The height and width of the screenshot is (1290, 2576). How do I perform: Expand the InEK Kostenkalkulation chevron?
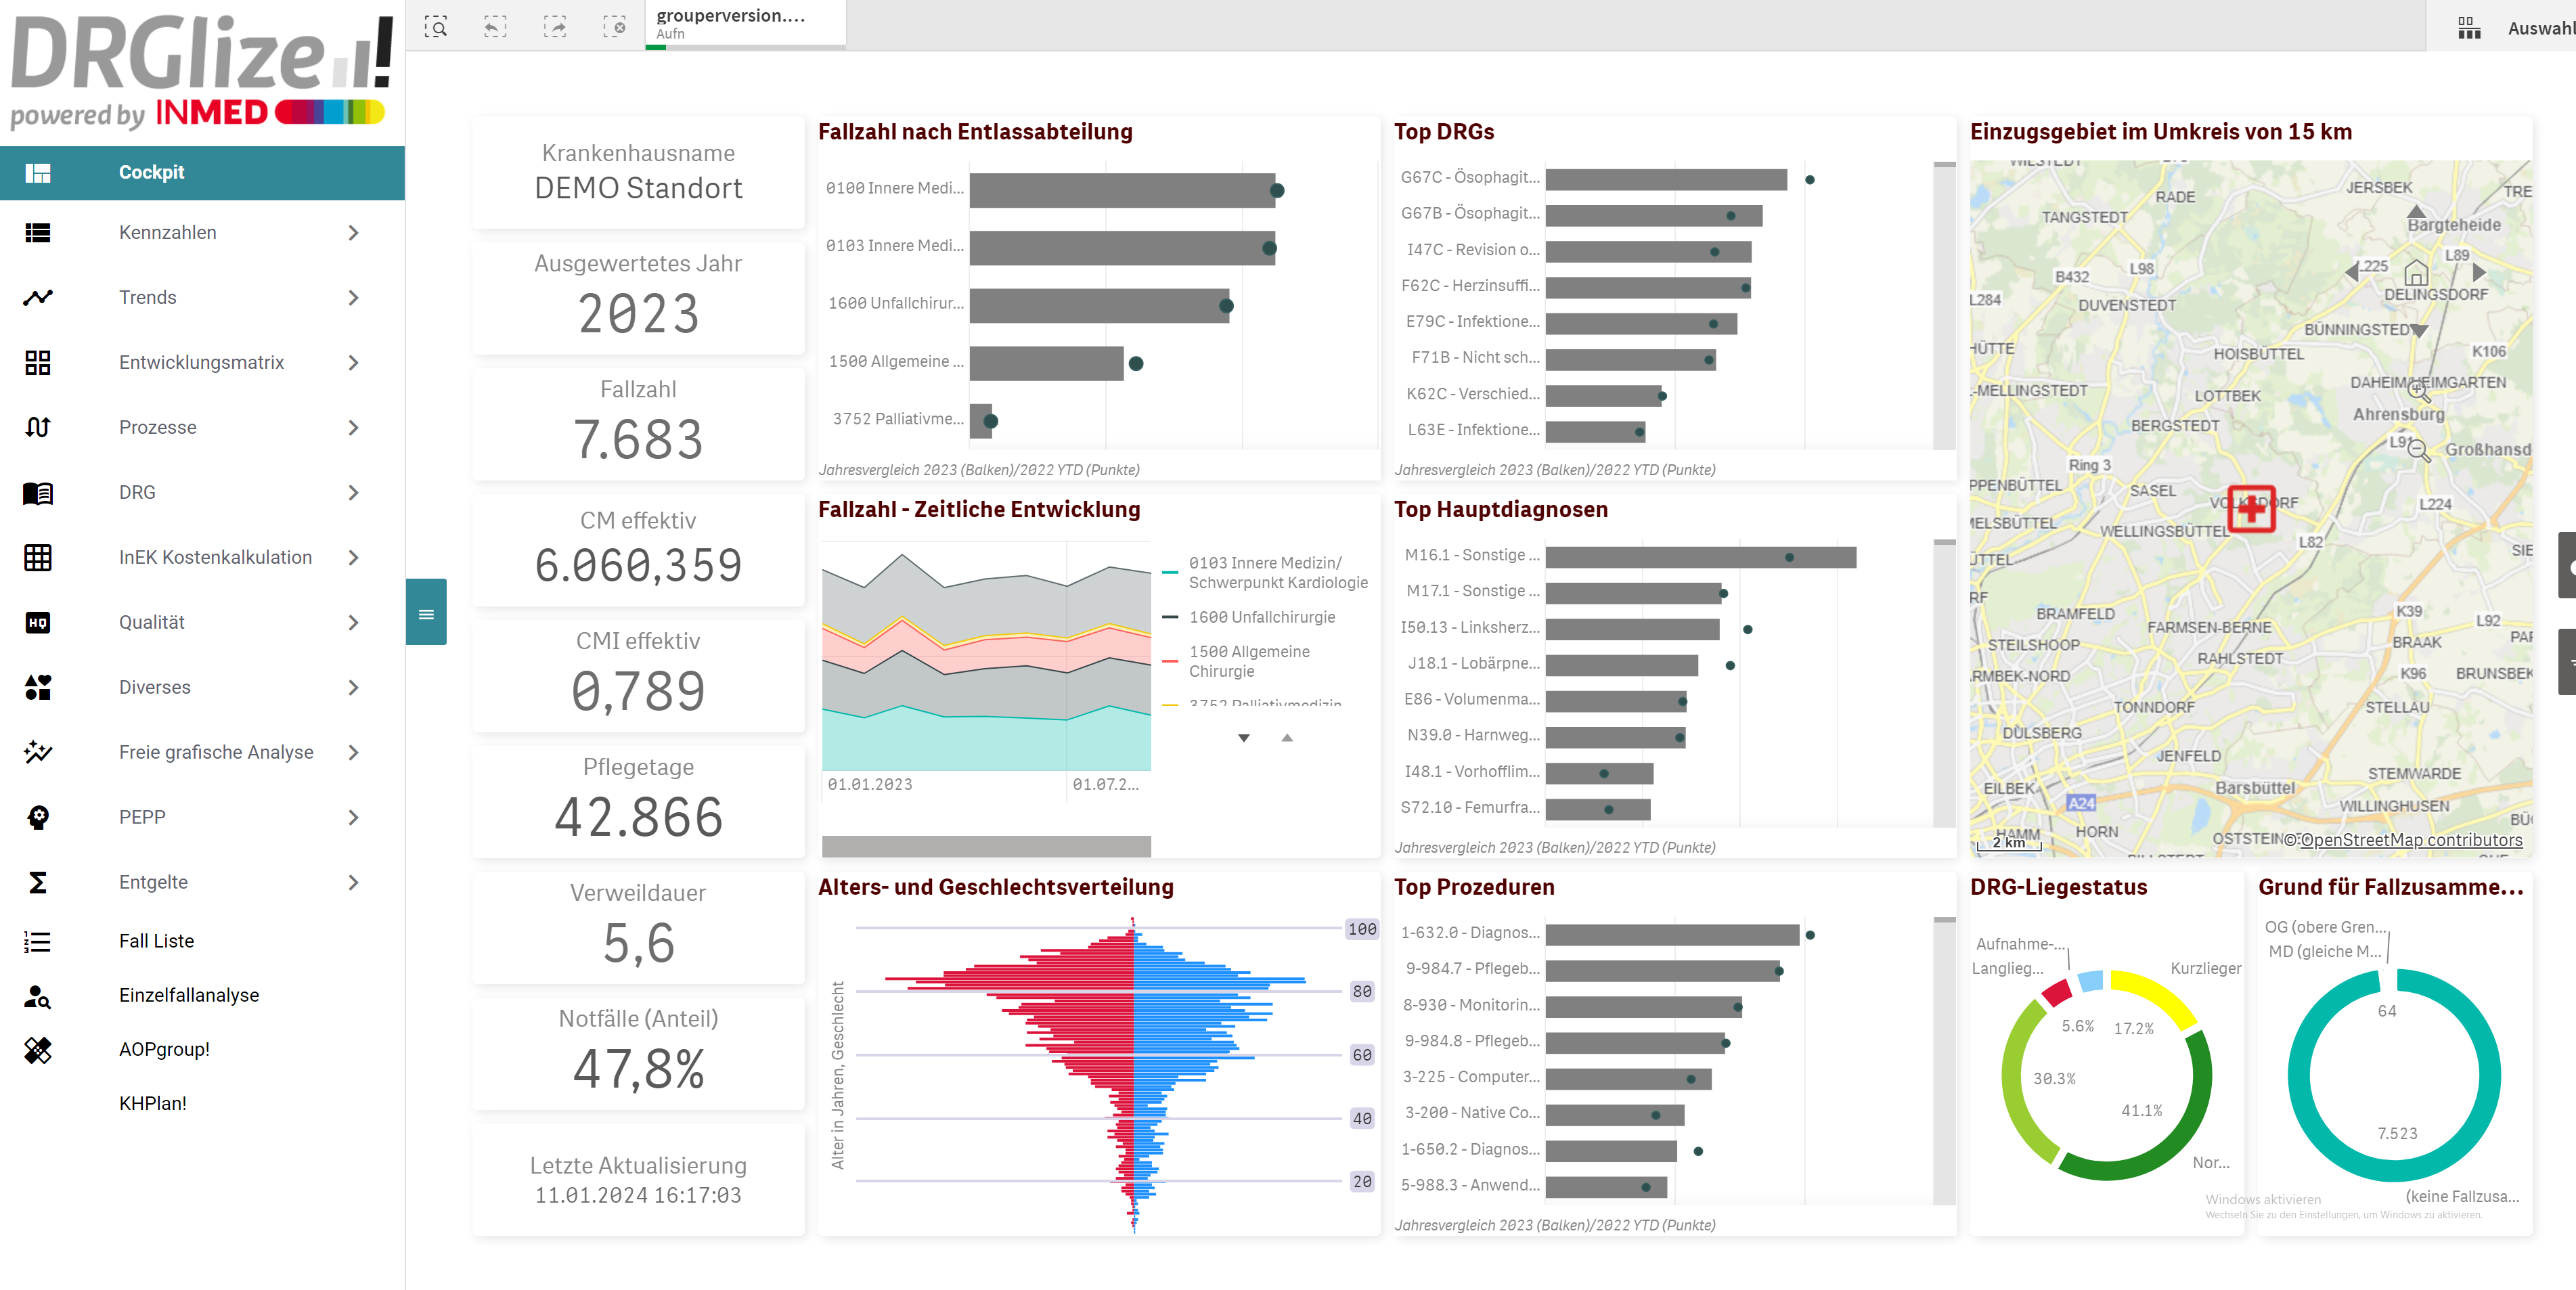point(353,558)
